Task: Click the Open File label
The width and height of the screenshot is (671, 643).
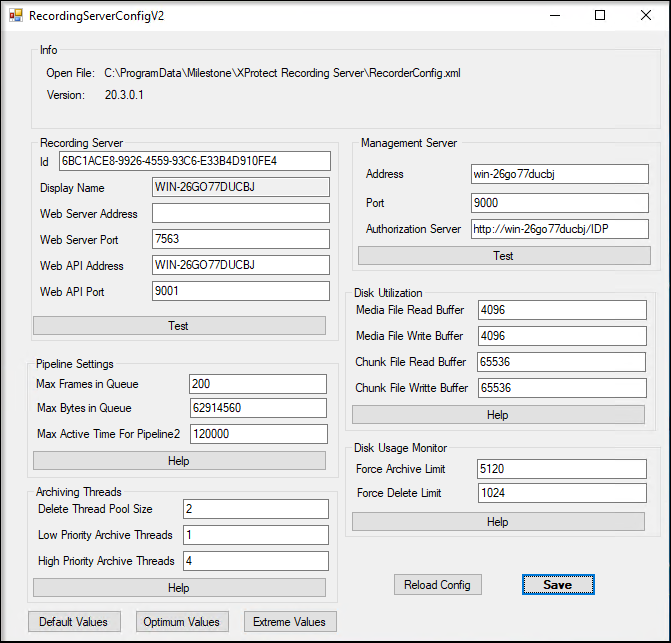Action: point(70,73)
